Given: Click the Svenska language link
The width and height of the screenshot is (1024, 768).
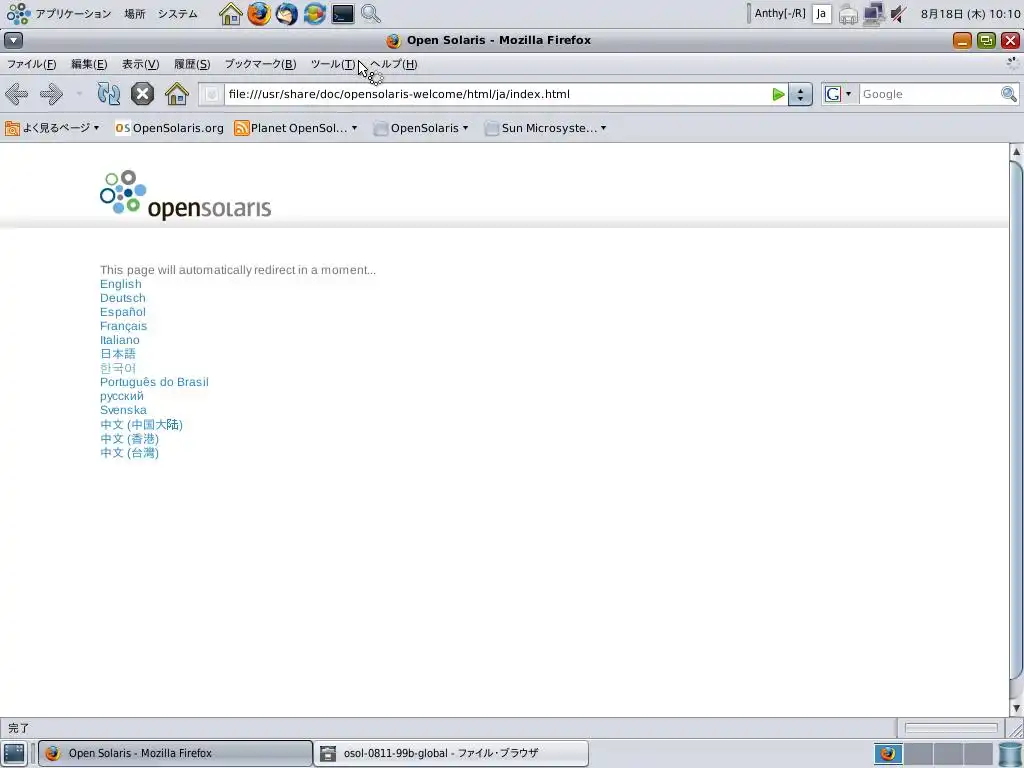Looking at the screenshot, I should click(x=123, y=410).
